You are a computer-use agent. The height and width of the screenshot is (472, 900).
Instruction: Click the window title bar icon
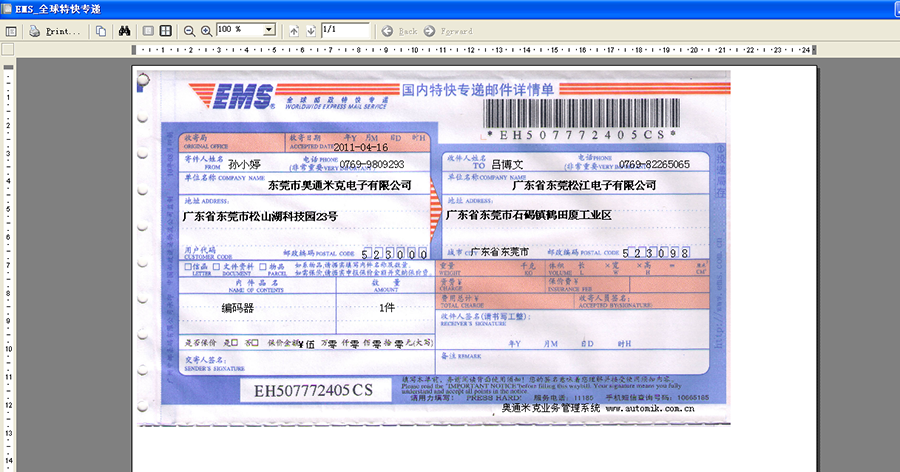tap(6, 8)
